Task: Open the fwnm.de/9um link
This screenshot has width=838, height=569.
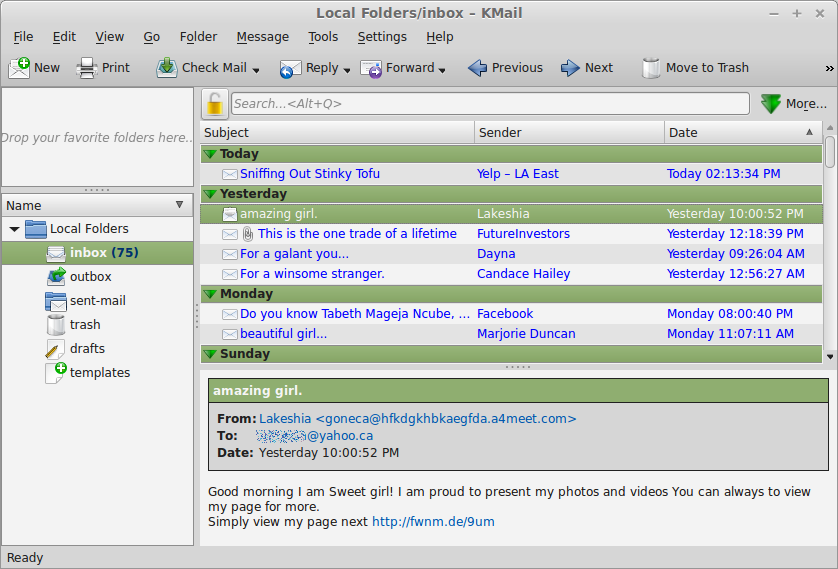Action: (433, 522)
